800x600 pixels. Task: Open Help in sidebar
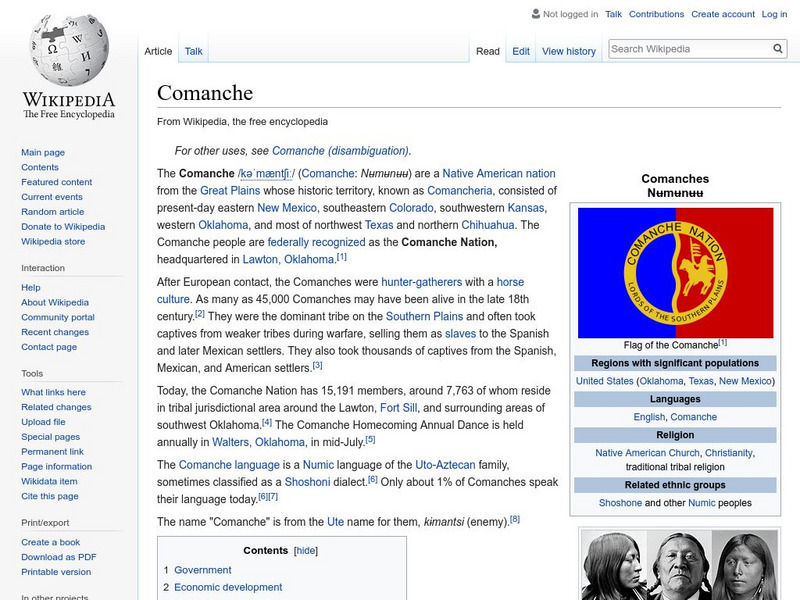[x=31, y=288]
